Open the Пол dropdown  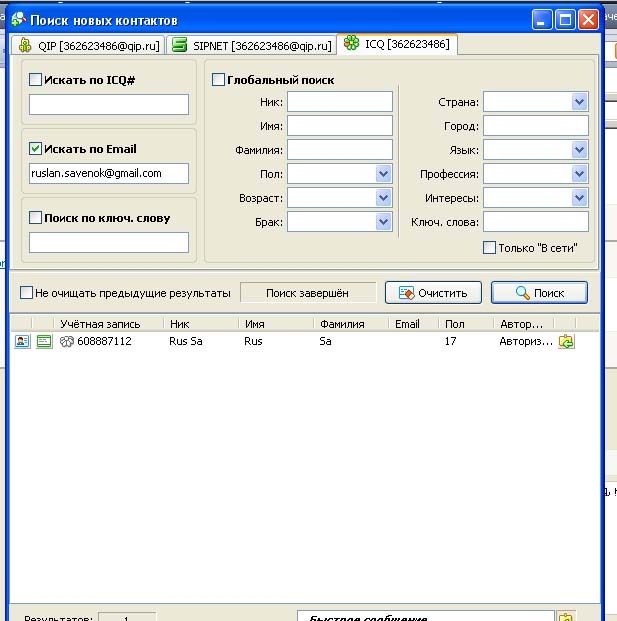[x=383, y=173]
